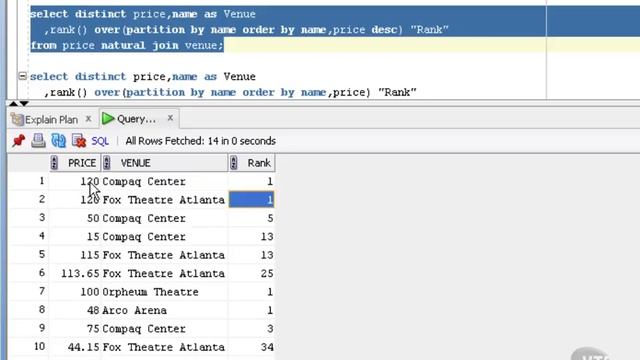Select the price 75 cell in row 9
The image size is (640, 360).
click(x=75, y=328)
